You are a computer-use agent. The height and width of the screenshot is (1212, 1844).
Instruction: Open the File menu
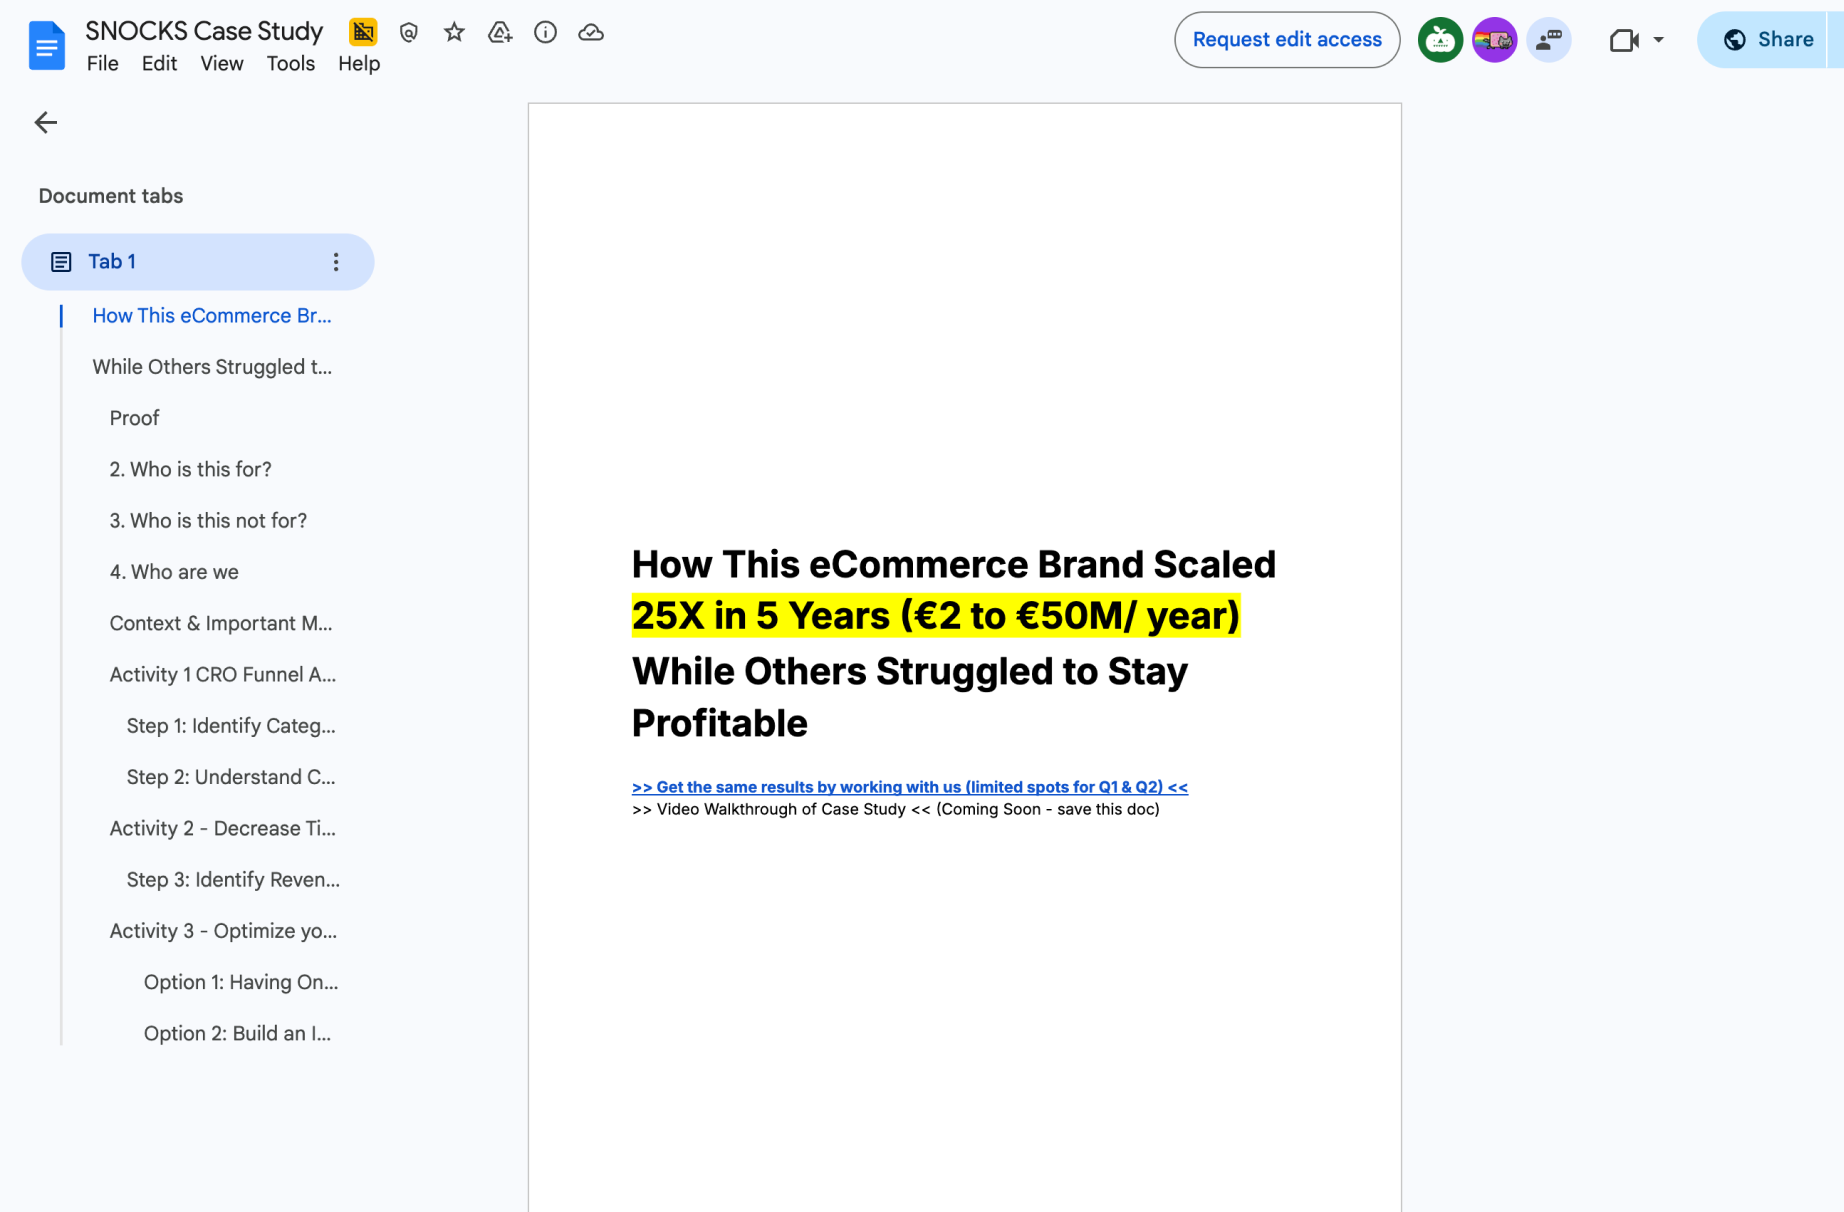click(x=102, y=63)
